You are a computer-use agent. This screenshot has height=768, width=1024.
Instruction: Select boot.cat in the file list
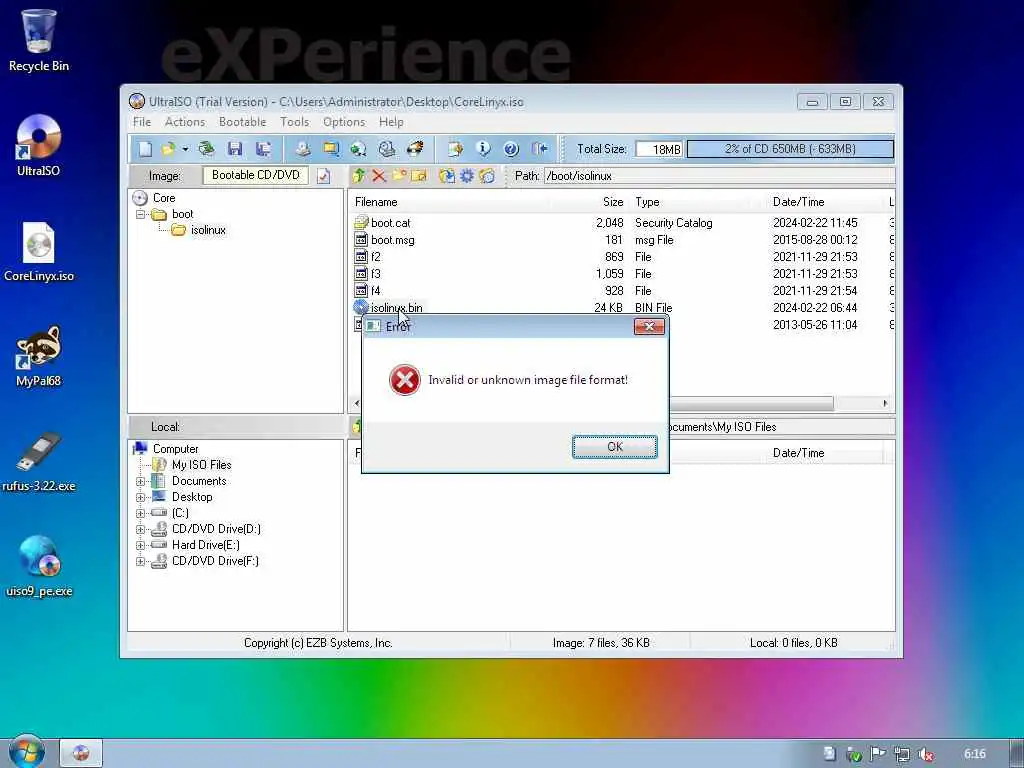coord(391,223)
